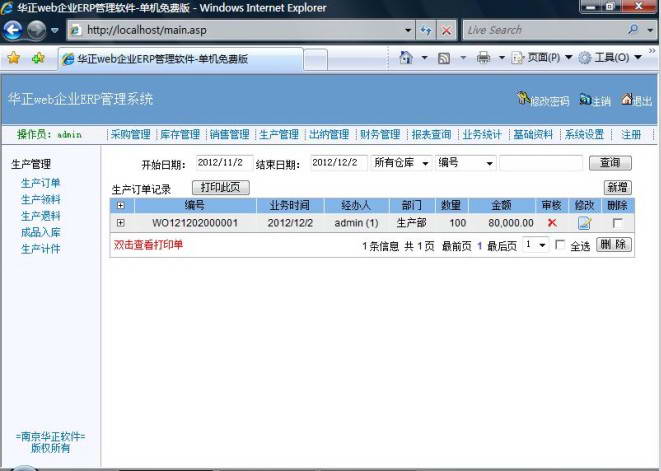661x471 pixels.
Task: Click the 修改密码 key icon
Action: tap(523, 100)
